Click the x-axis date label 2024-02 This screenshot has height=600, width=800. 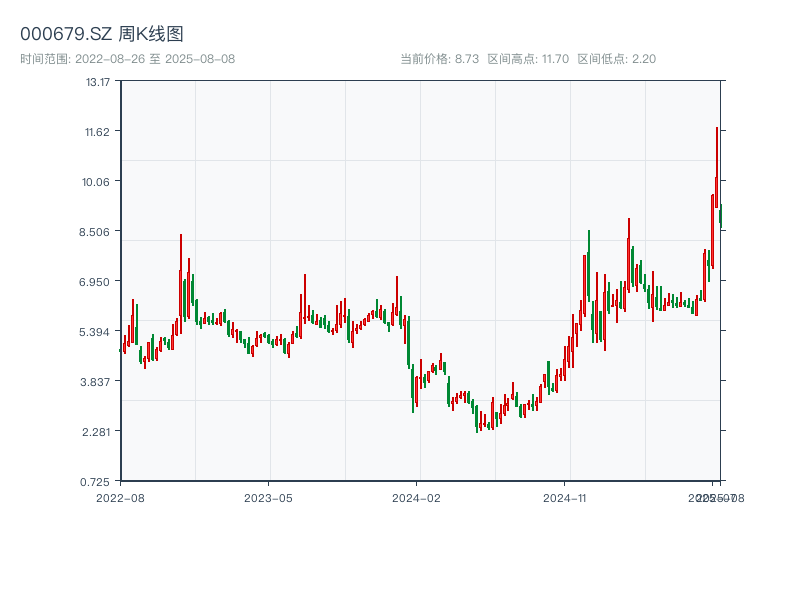click(416, 498)
